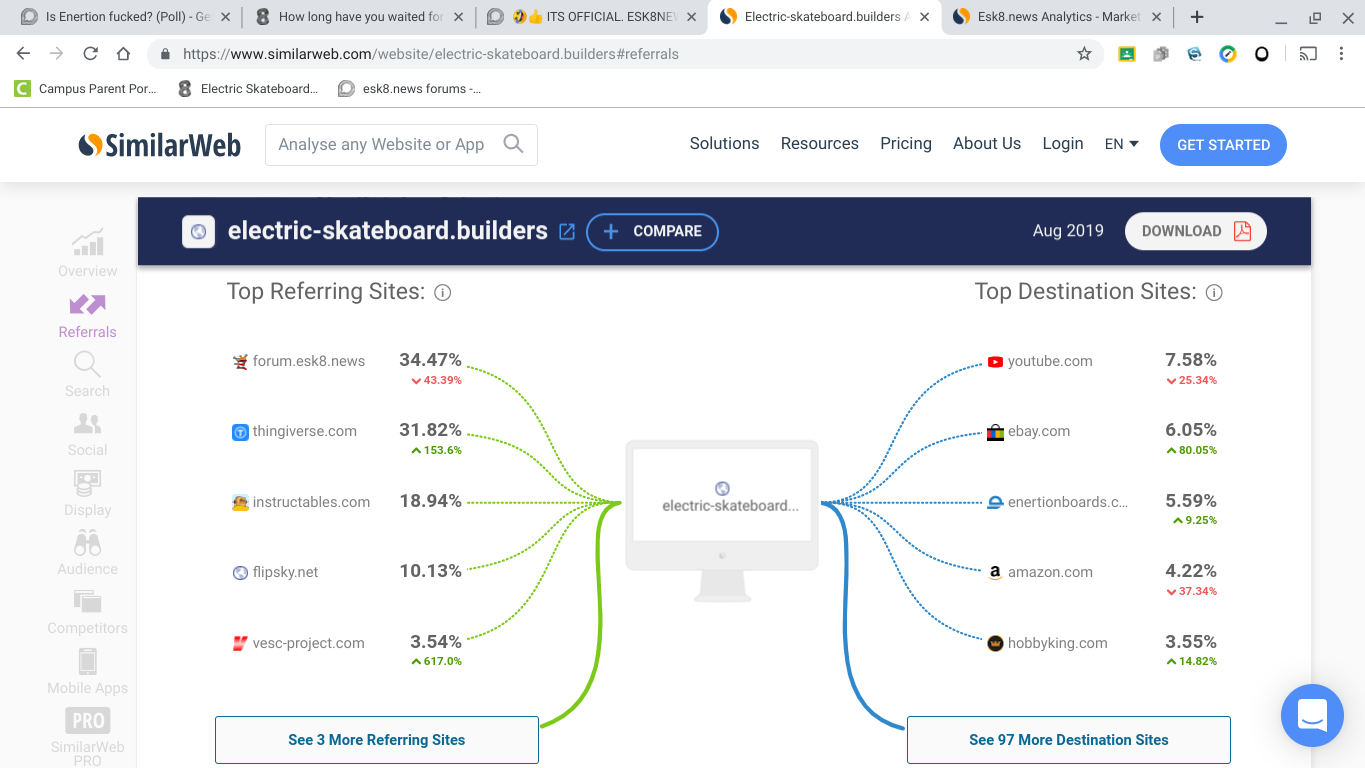Click the 7.58% value for youtube.com

click(1191, 360)
